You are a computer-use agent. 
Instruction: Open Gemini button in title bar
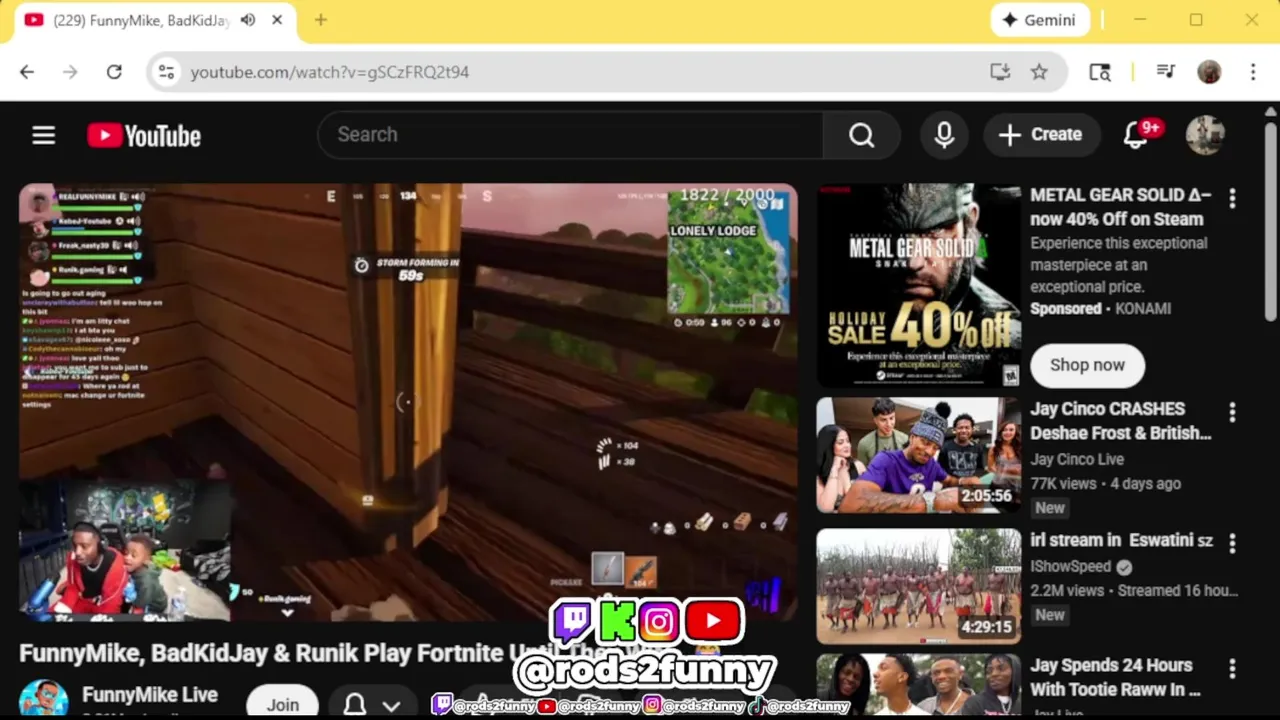(1040, 20)
